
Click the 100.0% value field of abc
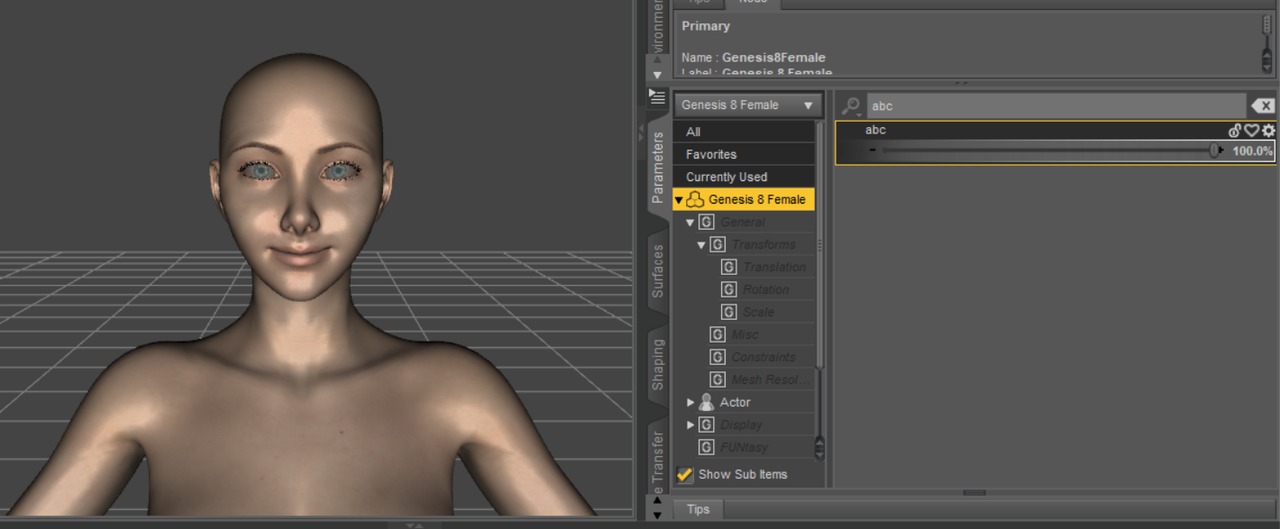[x=1252, y=151]
